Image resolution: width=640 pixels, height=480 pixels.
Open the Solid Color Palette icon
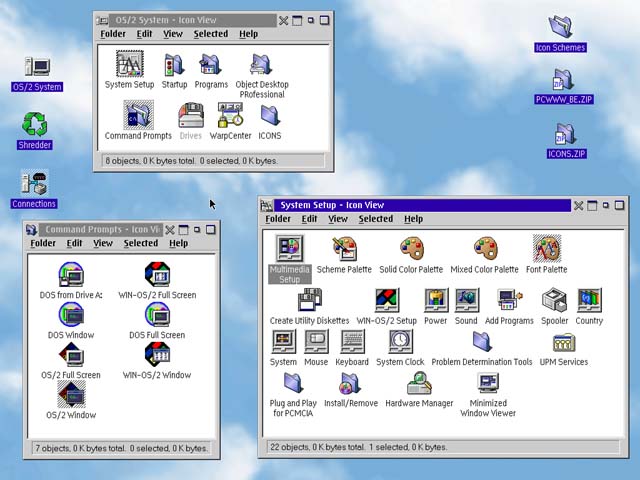(411, 249)
